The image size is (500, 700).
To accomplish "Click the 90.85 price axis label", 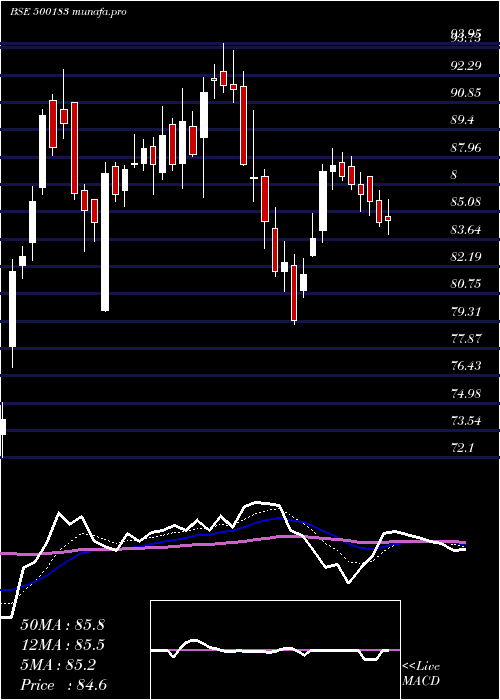I will pos(466,92).
